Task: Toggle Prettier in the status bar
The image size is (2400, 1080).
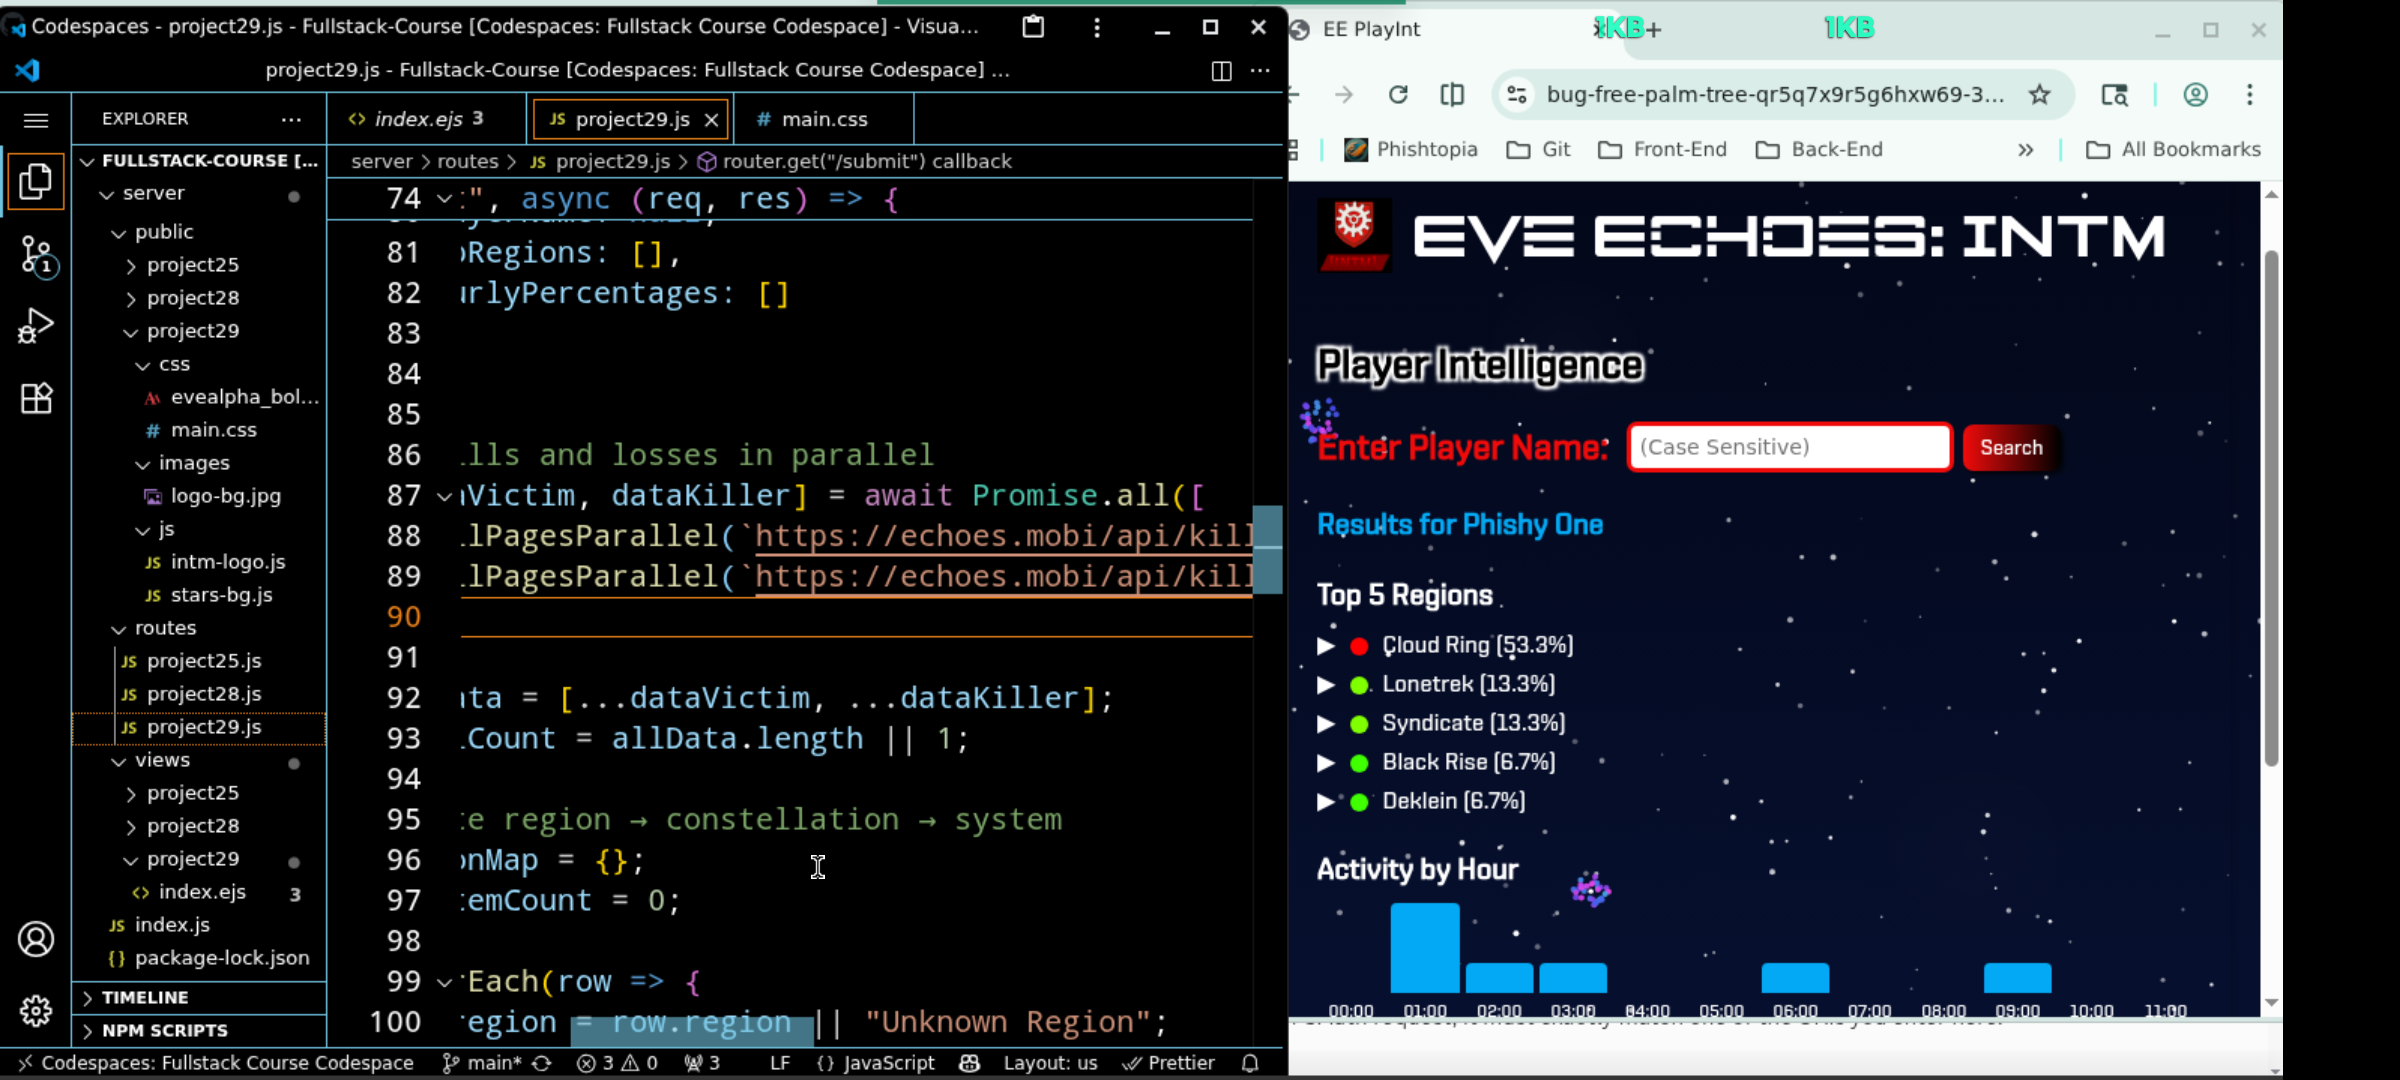Action: pyautogui.click(x=1169, y=1063)
